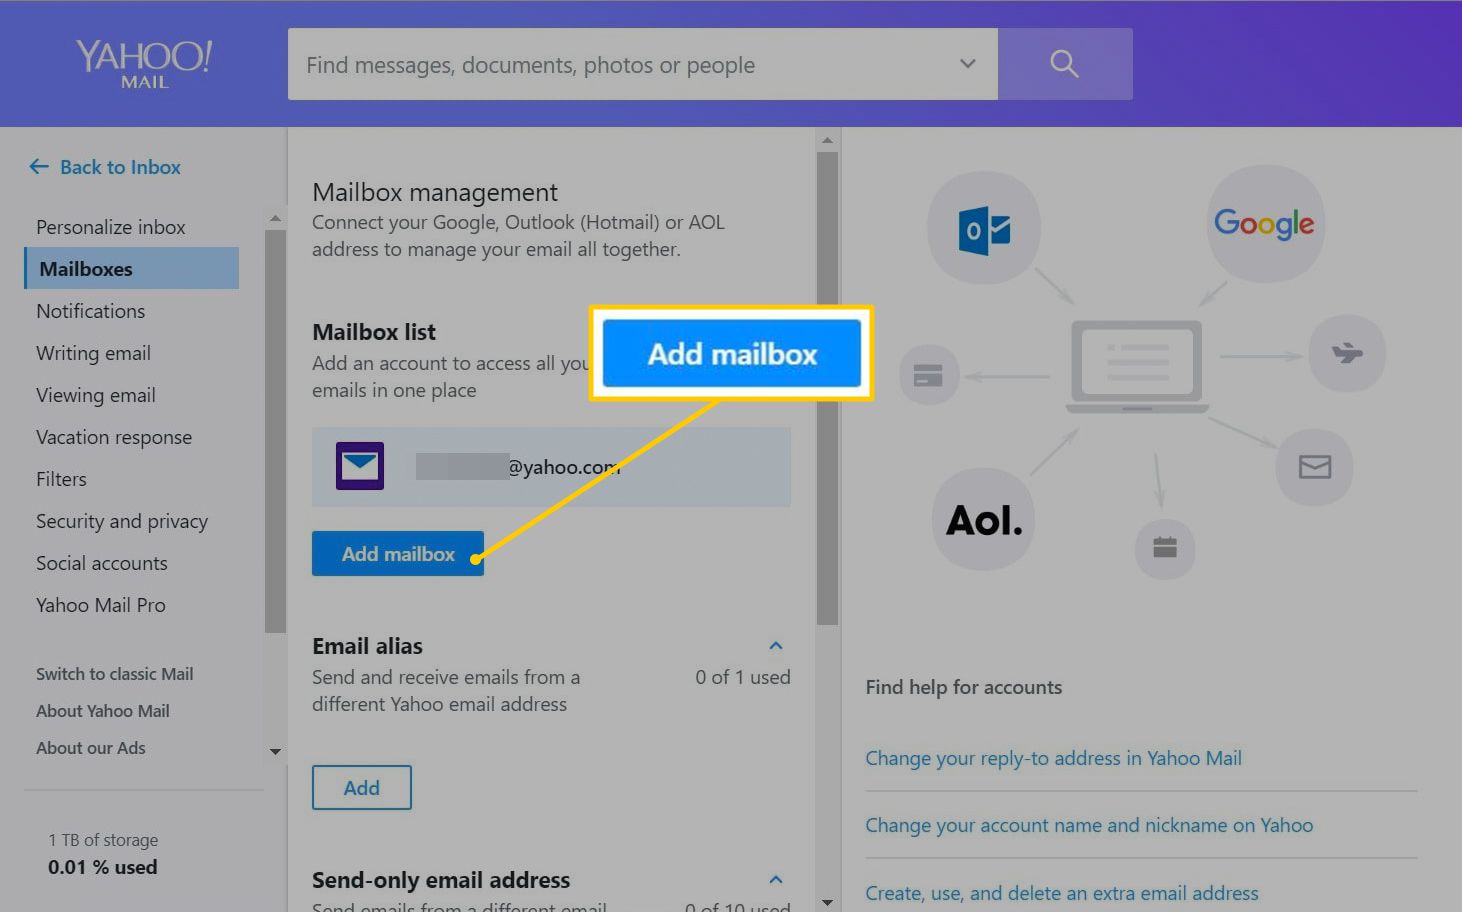This screenshot has width=1462, height=912.
Task: Click the '0.01 % used' storage text
Action: (103, 867)
